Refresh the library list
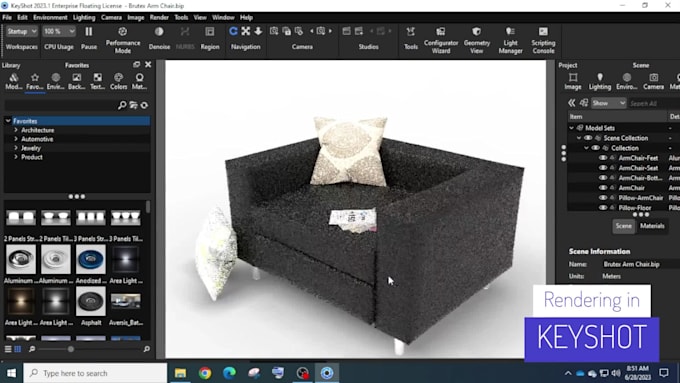Screen dimensions: 680x383 tap(144, 105)
